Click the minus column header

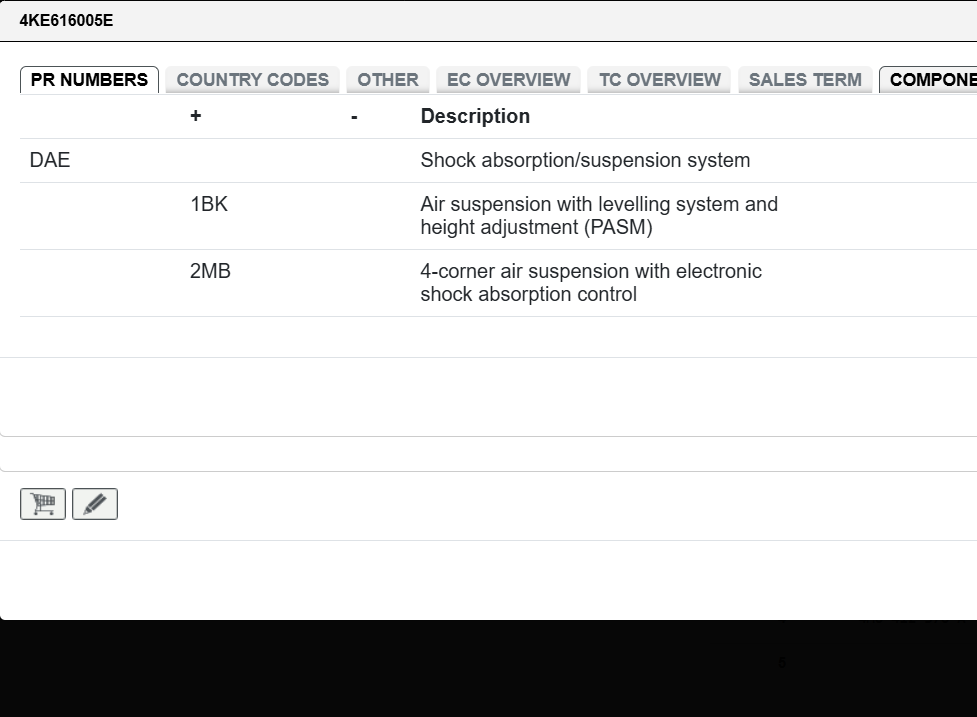(354, 117)
